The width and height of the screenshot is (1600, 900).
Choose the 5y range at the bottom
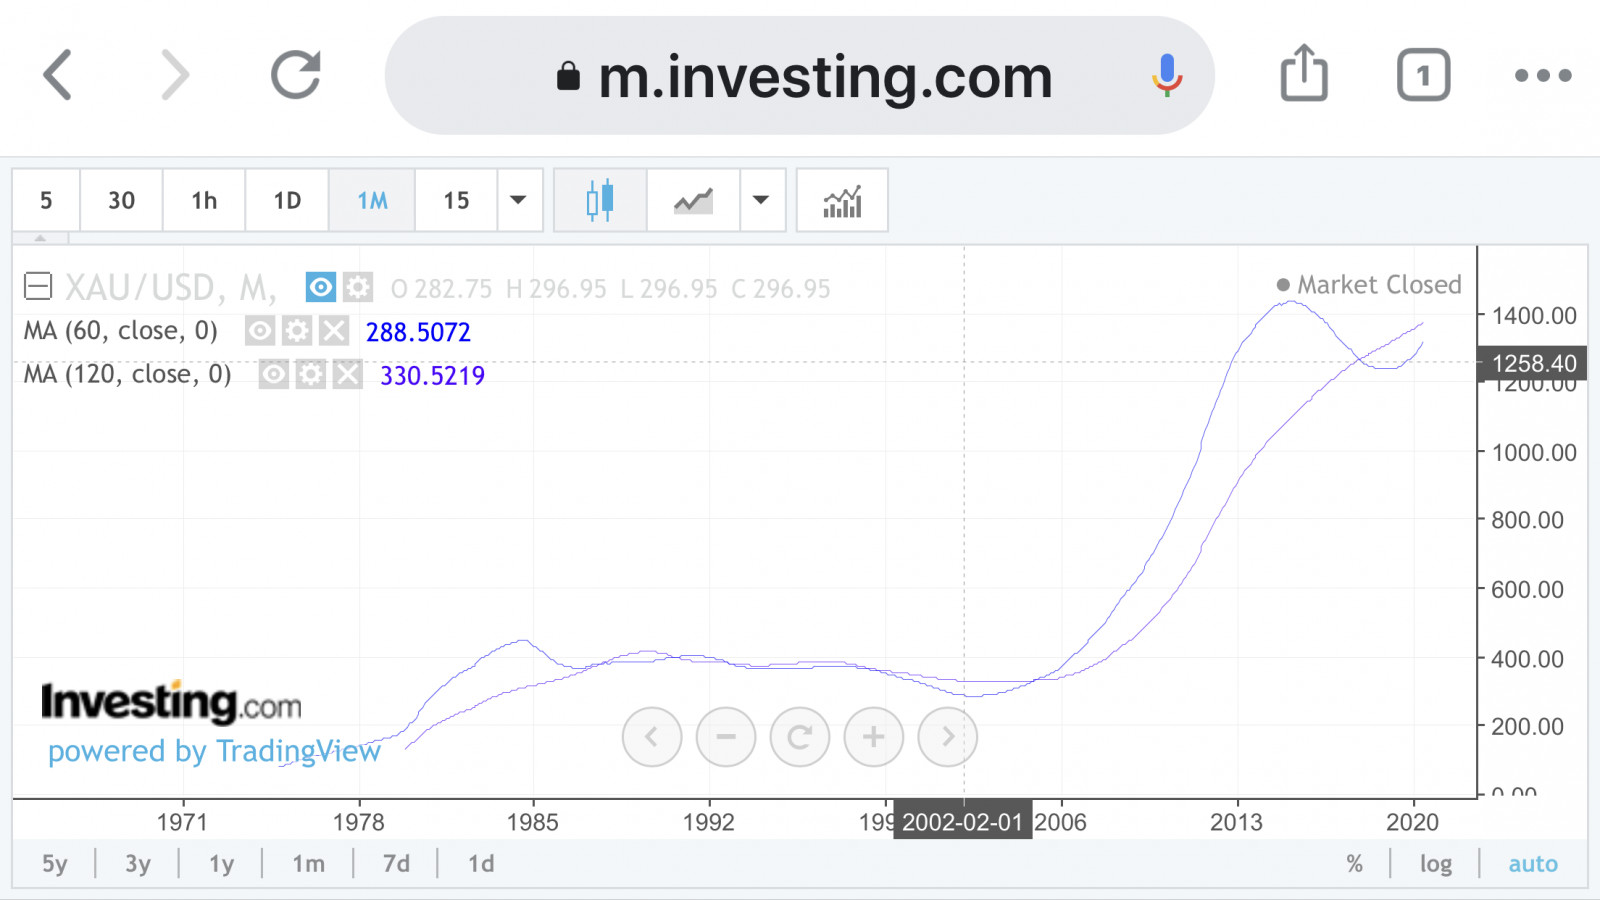point(55,864)
